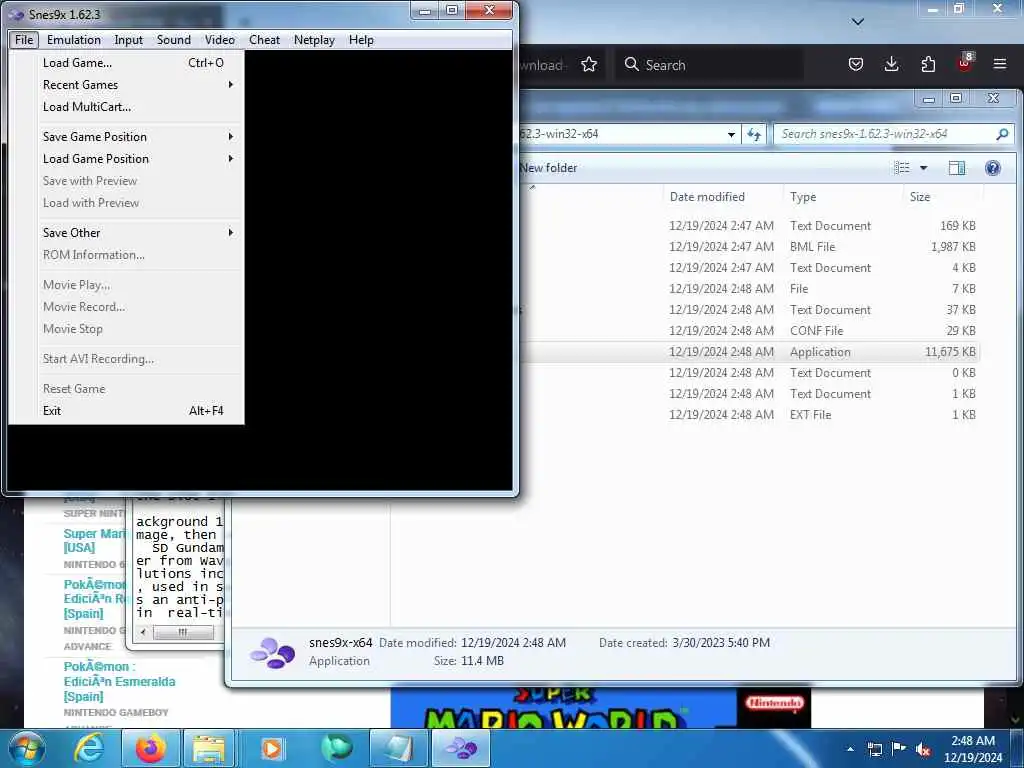1024x768 pixels.
Task: Click Explorer refresh button
Action: (754, 135)
